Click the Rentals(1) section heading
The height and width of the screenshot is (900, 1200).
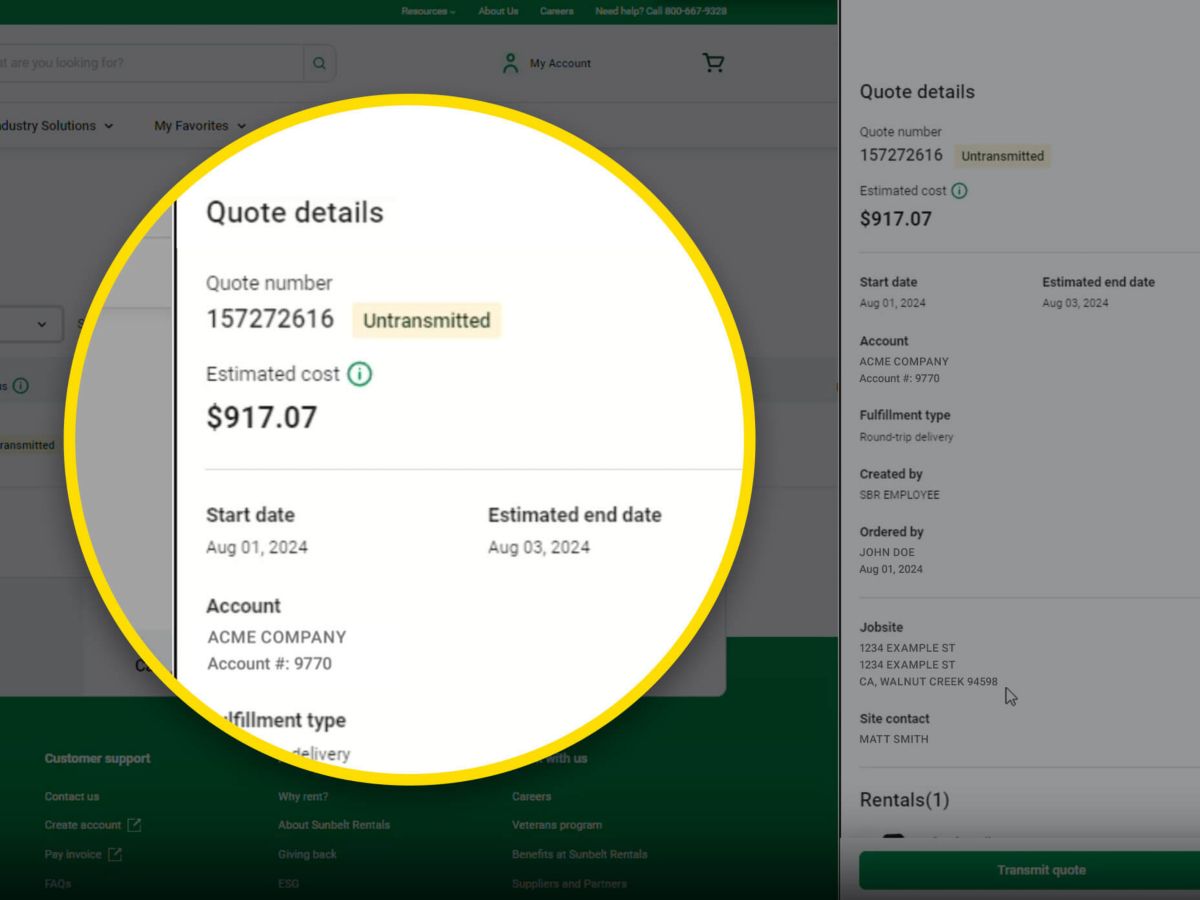point(904,800)
